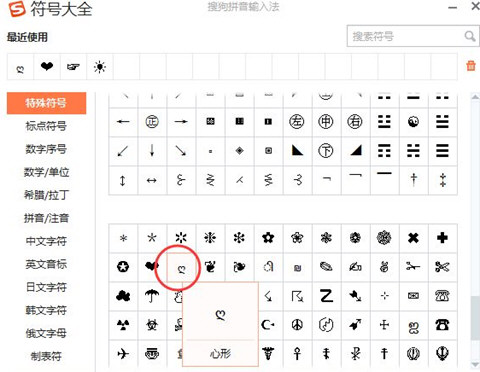This screenshot has width=480, height=372.
Task: Switch to 标点符号 category
Action: click(46, 126)
